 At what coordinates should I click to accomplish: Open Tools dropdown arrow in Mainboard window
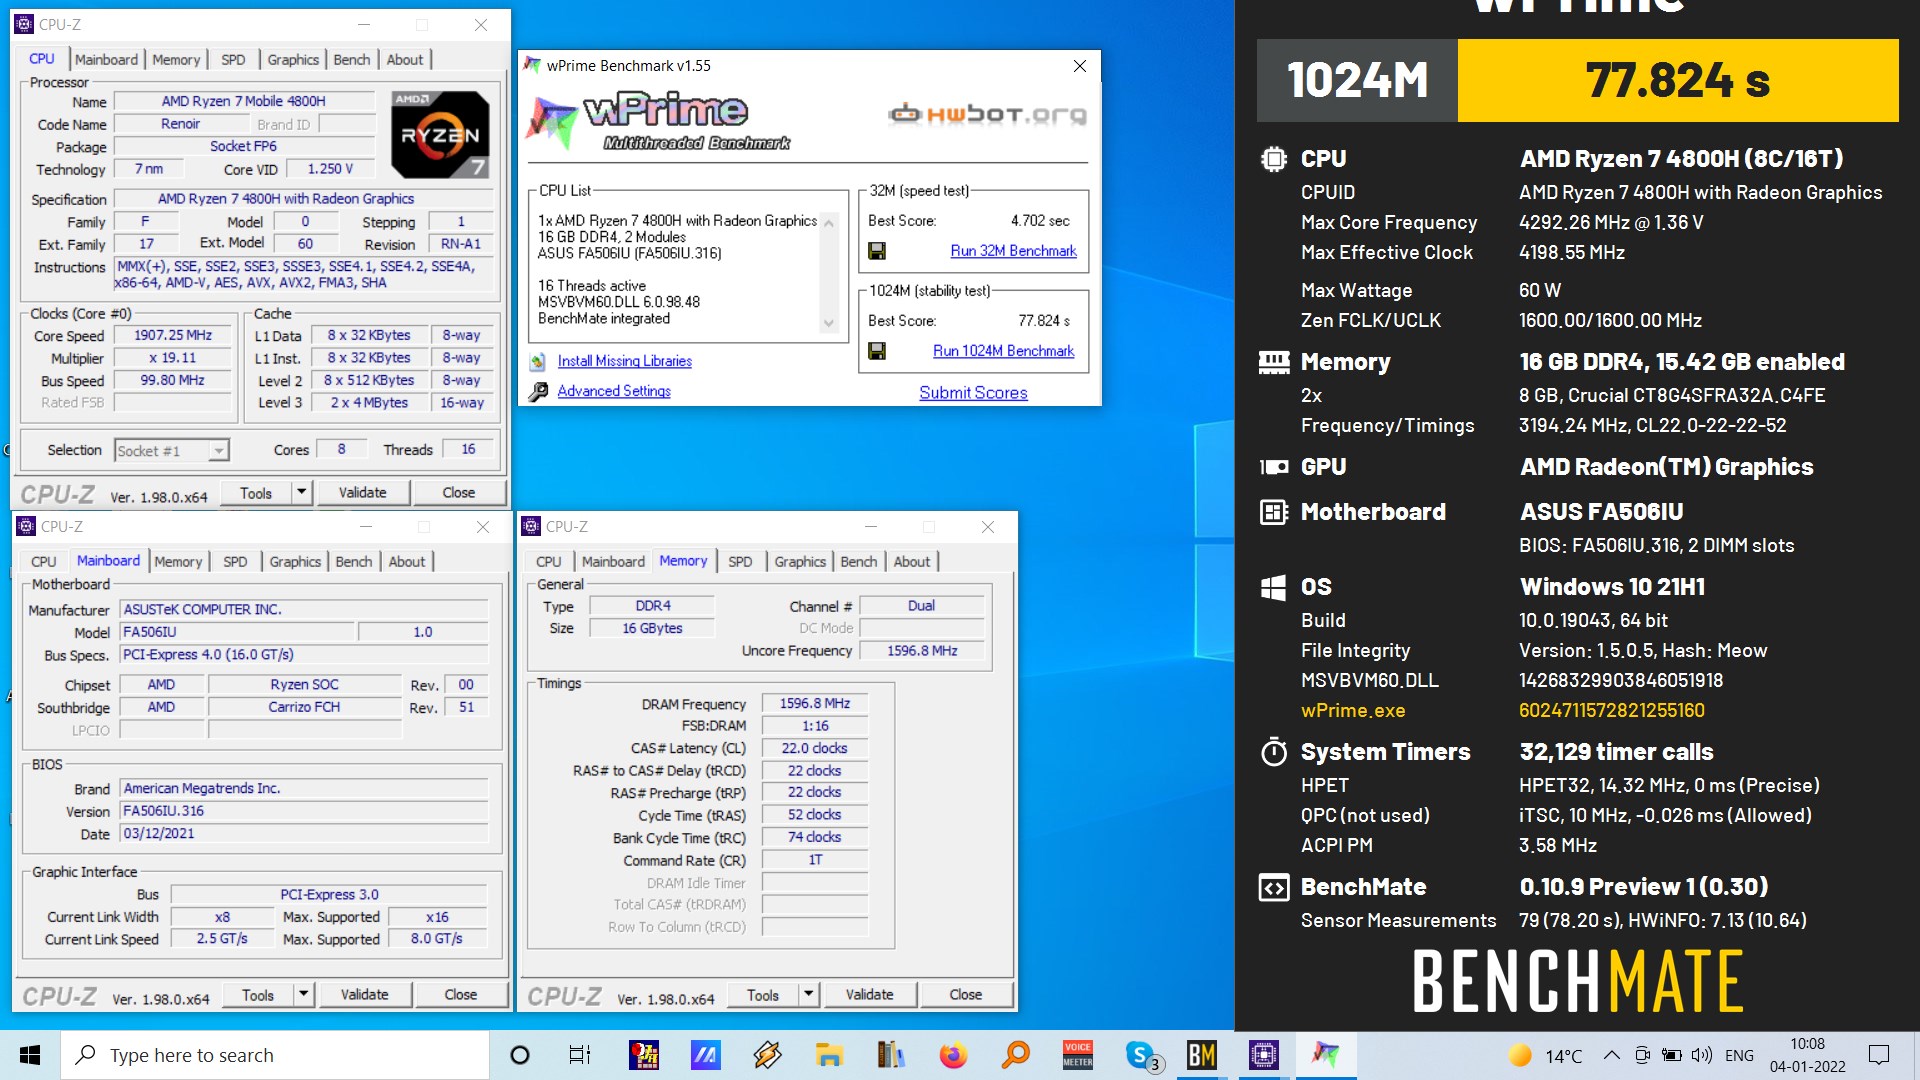click(x=304, y=994)
